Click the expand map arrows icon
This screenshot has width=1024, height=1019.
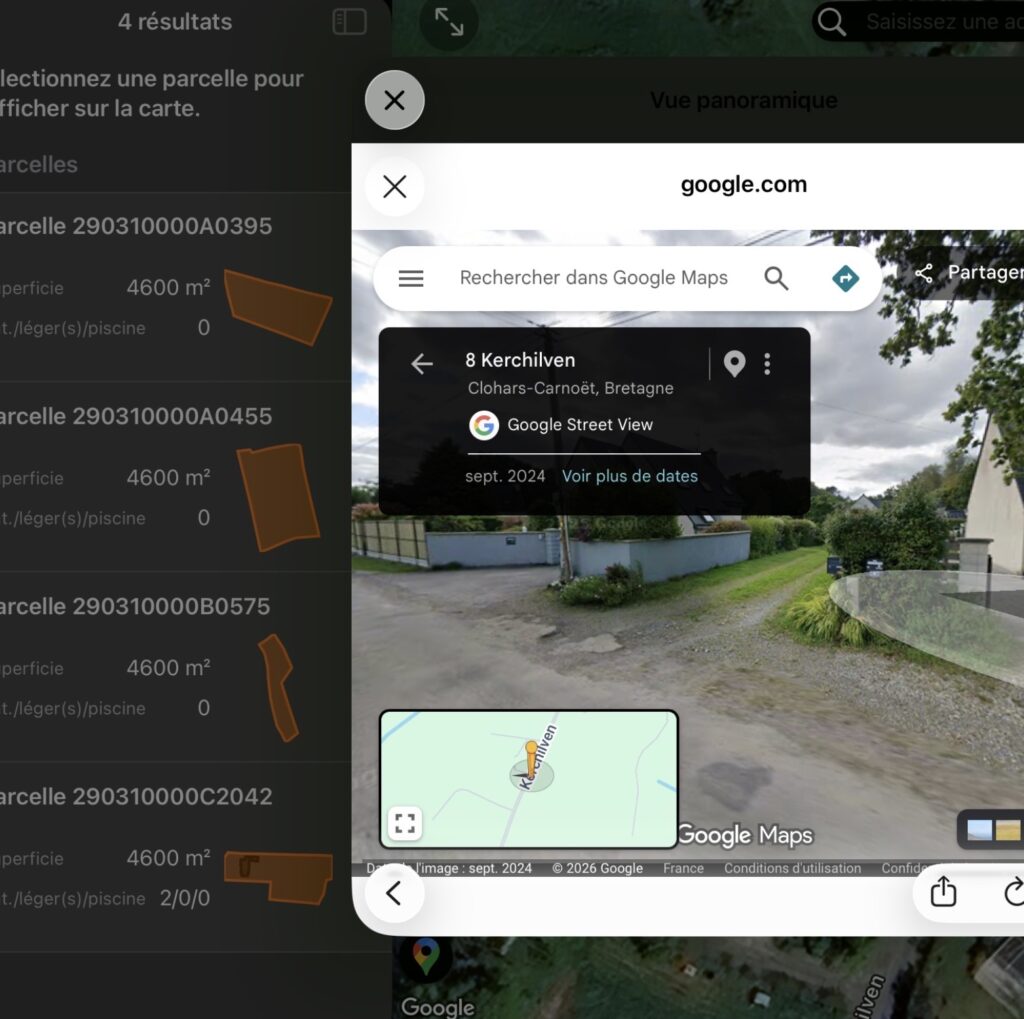449,22
